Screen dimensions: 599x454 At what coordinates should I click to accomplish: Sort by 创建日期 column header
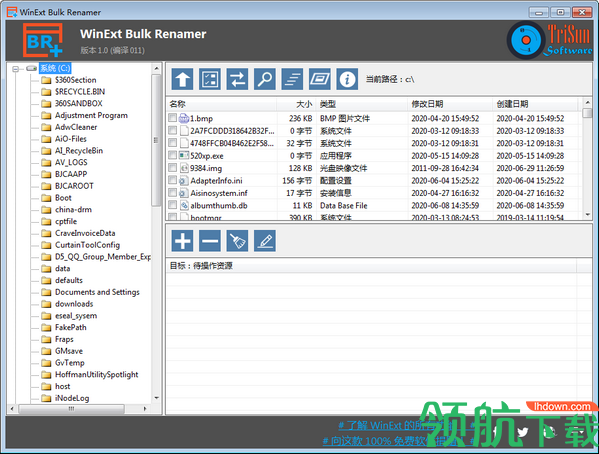[535, 104]
